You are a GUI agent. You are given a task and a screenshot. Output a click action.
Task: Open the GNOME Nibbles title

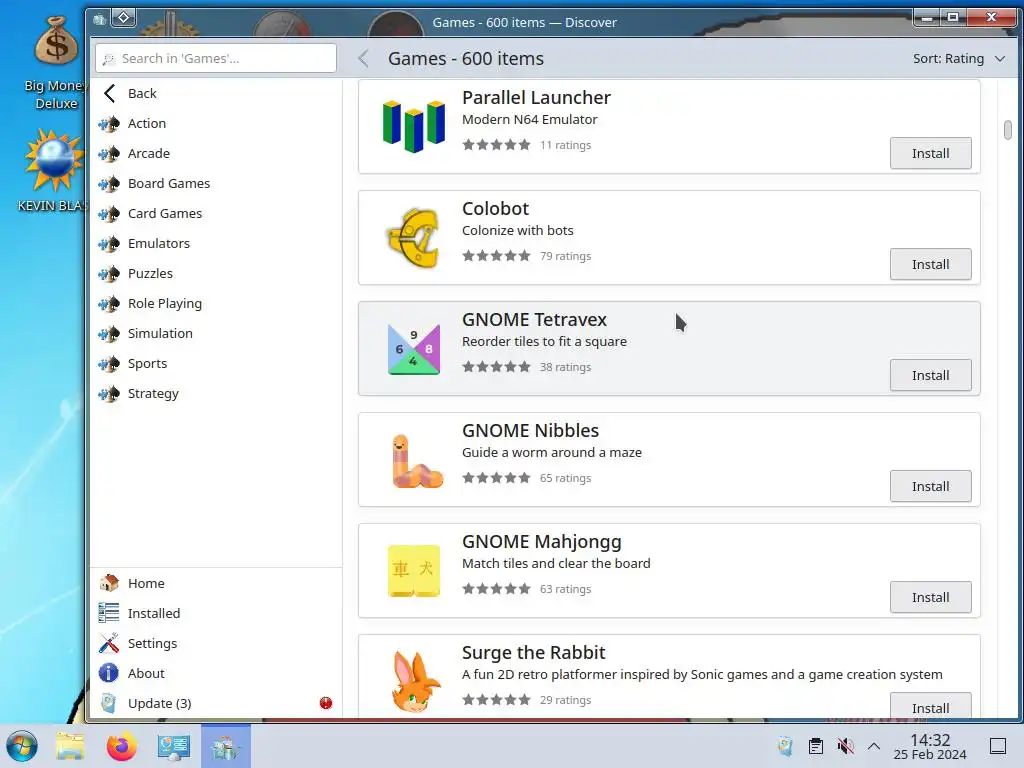(530, 431)
